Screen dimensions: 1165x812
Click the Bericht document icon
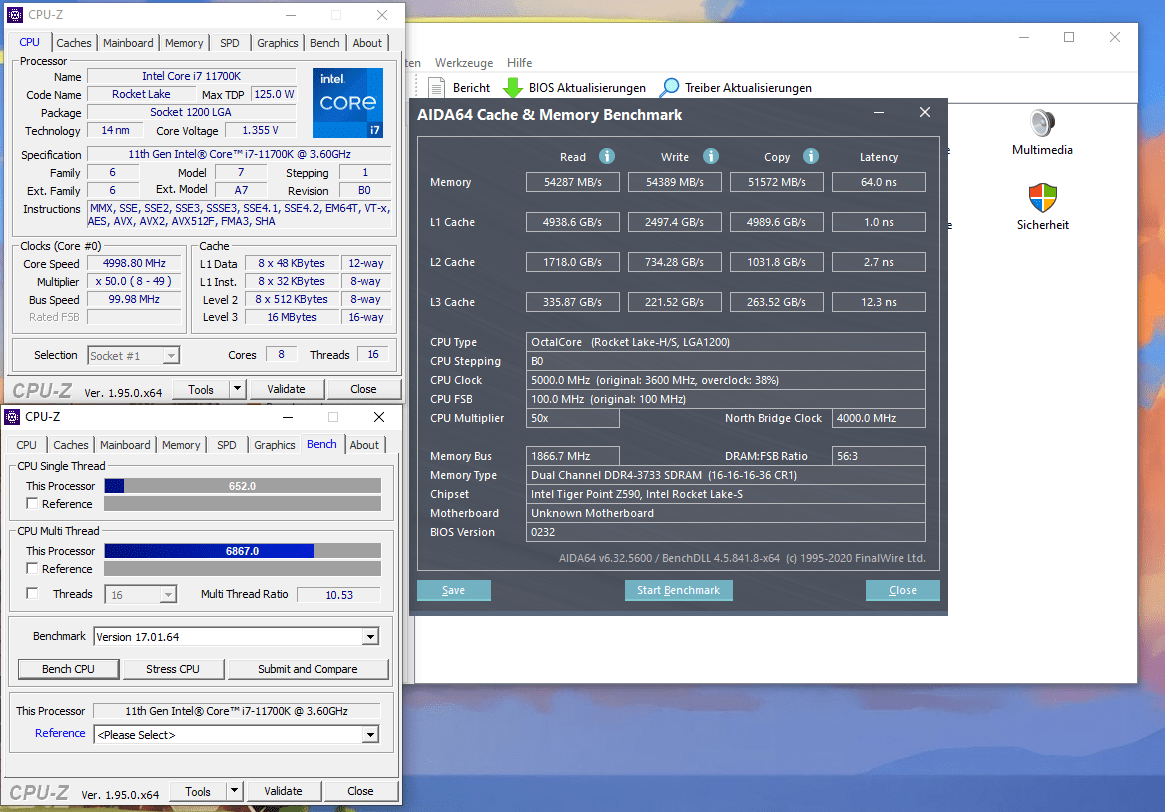click(x=436, y=88)
